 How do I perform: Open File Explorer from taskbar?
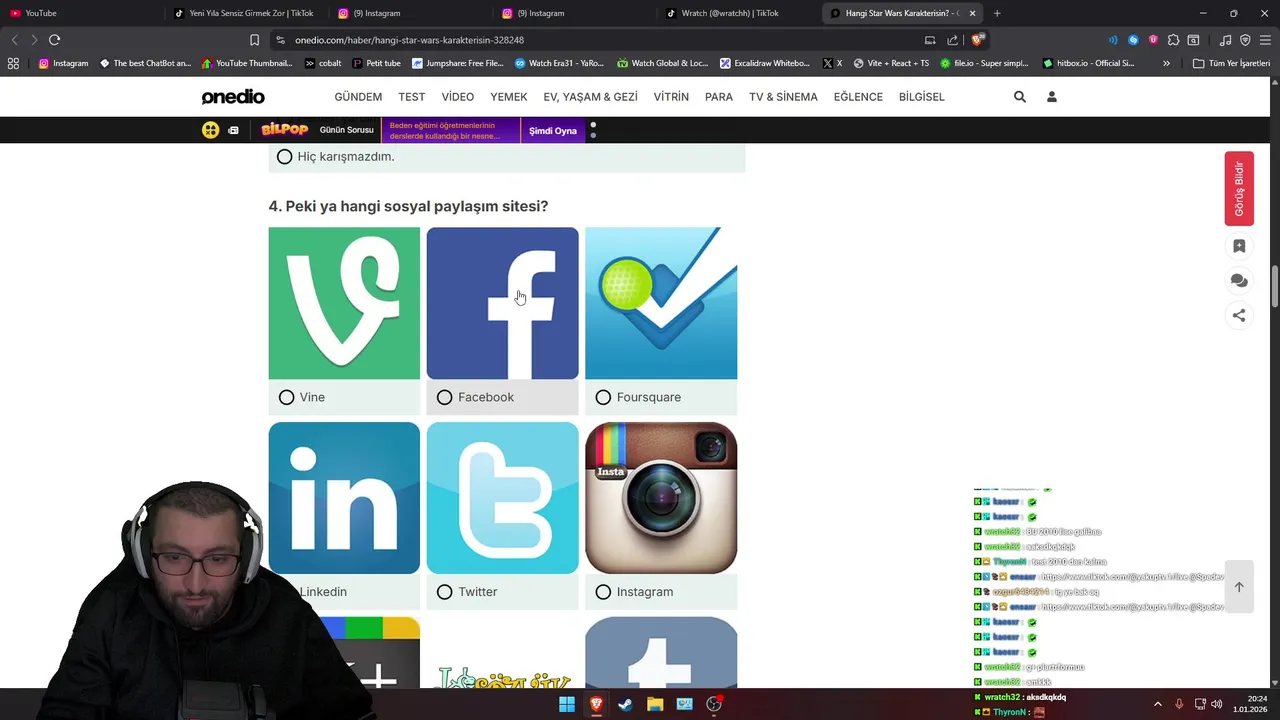point(655,704)
